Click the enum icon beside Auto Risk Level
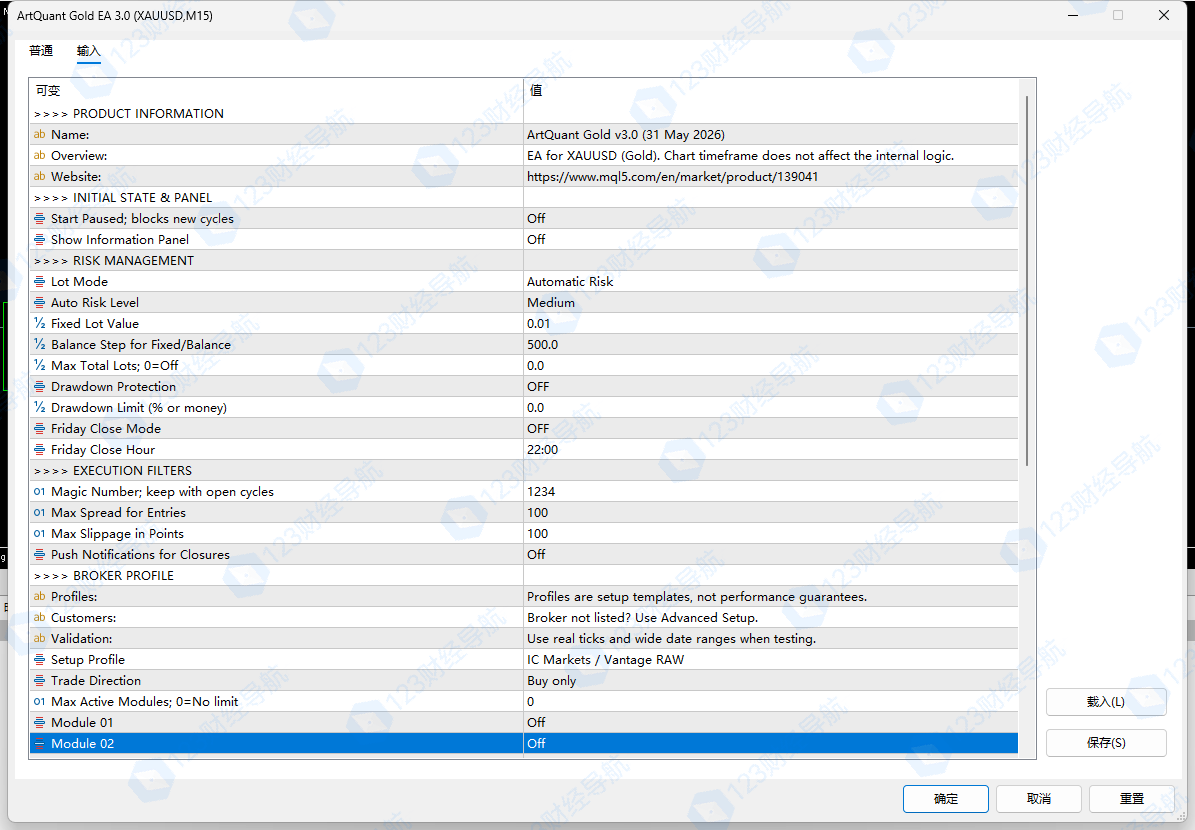1195x830 pixels. 40,303
